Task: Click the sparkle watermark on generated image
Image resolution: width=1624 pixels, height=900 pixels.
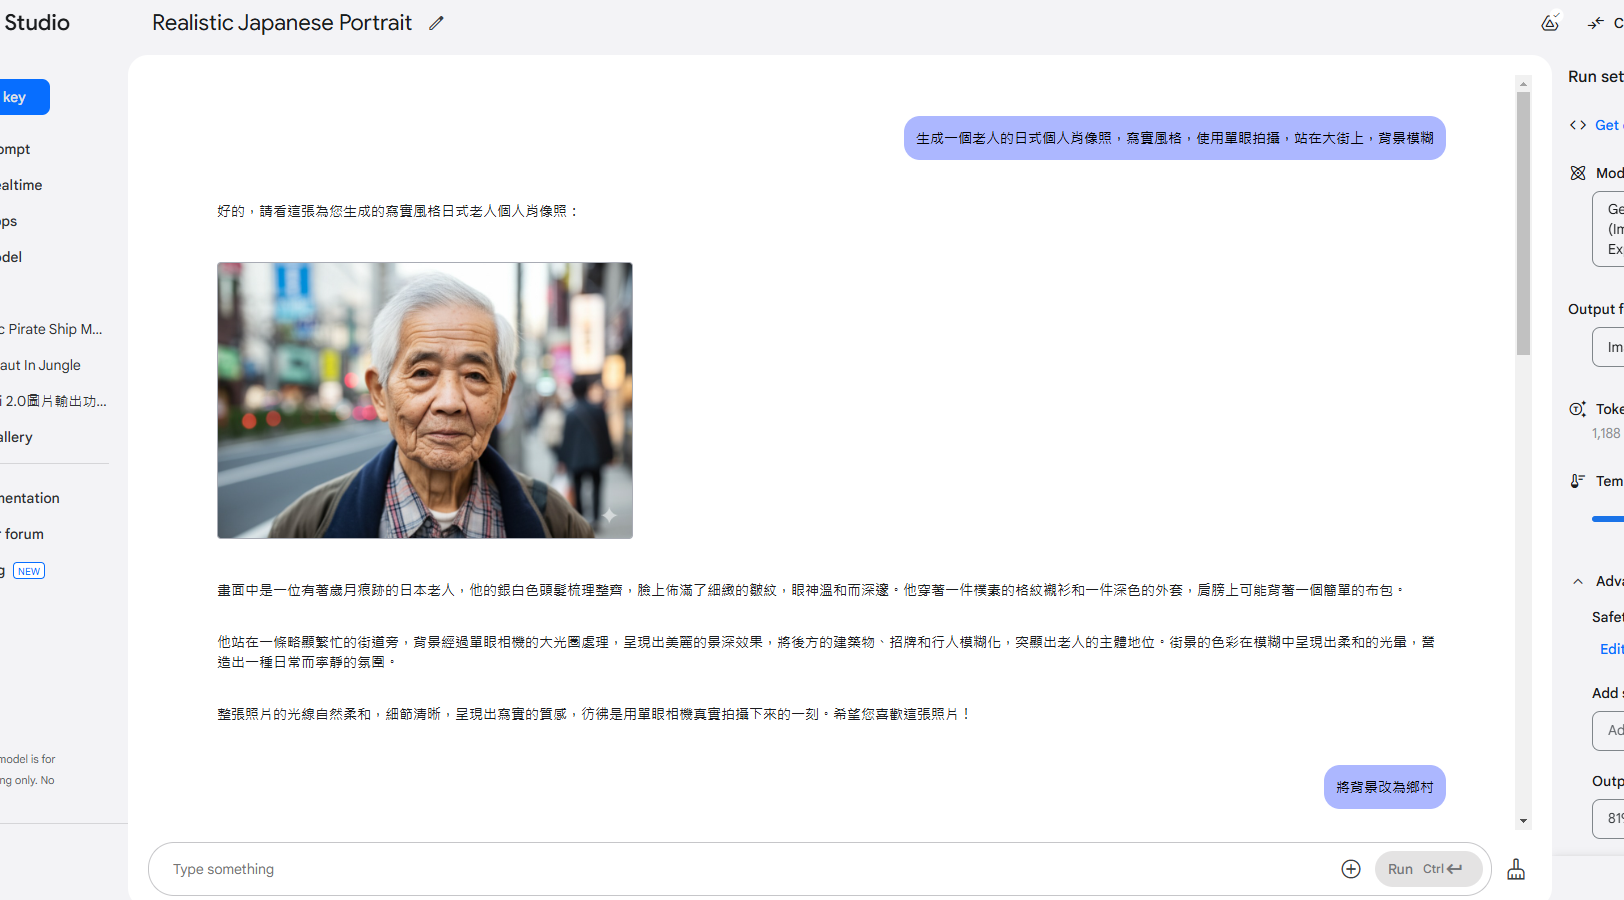Action: pyautogui.click(x=609, y=516)
